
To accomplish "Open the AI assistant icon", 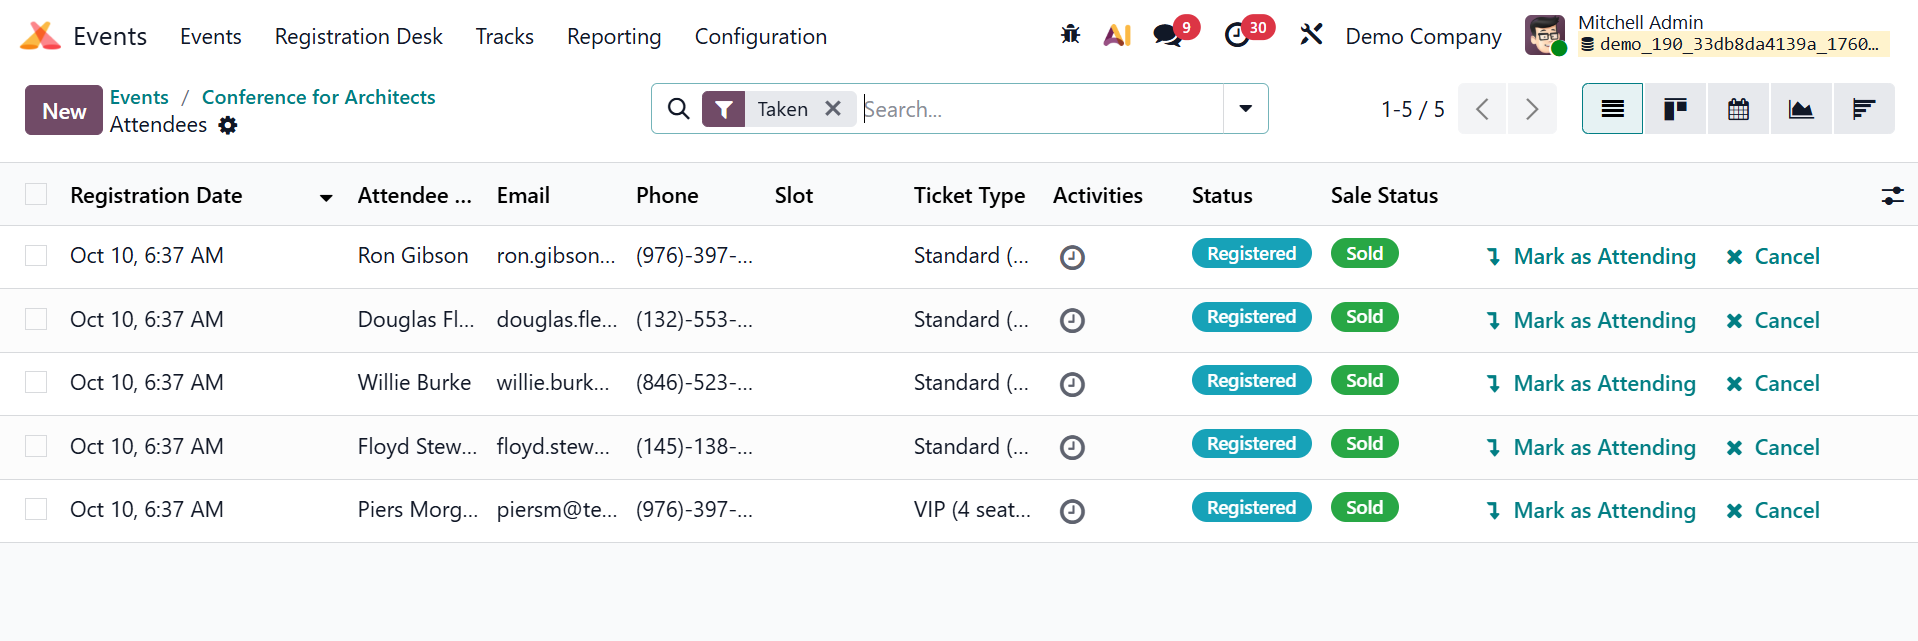I will [1117, 35].
